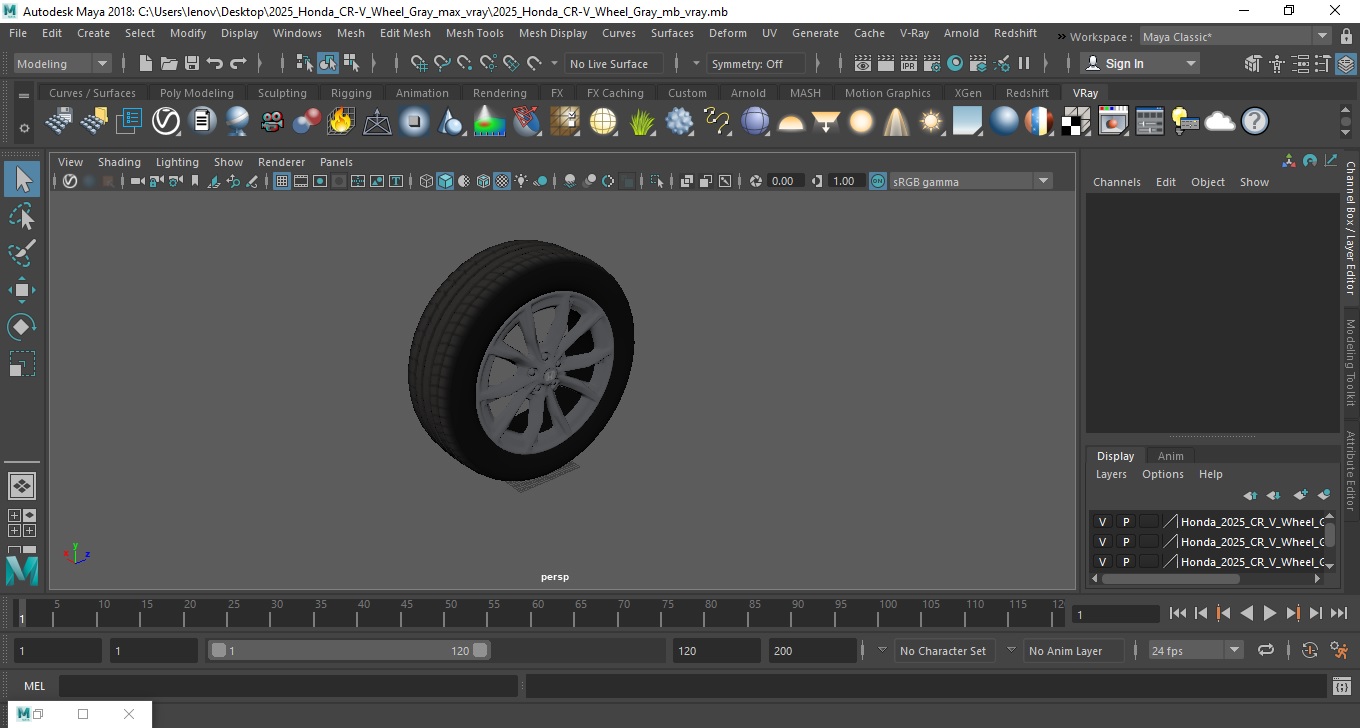Toggle visibility V of first Honda layer
Screen dimensions: 1360x728
pos(1102,521)
